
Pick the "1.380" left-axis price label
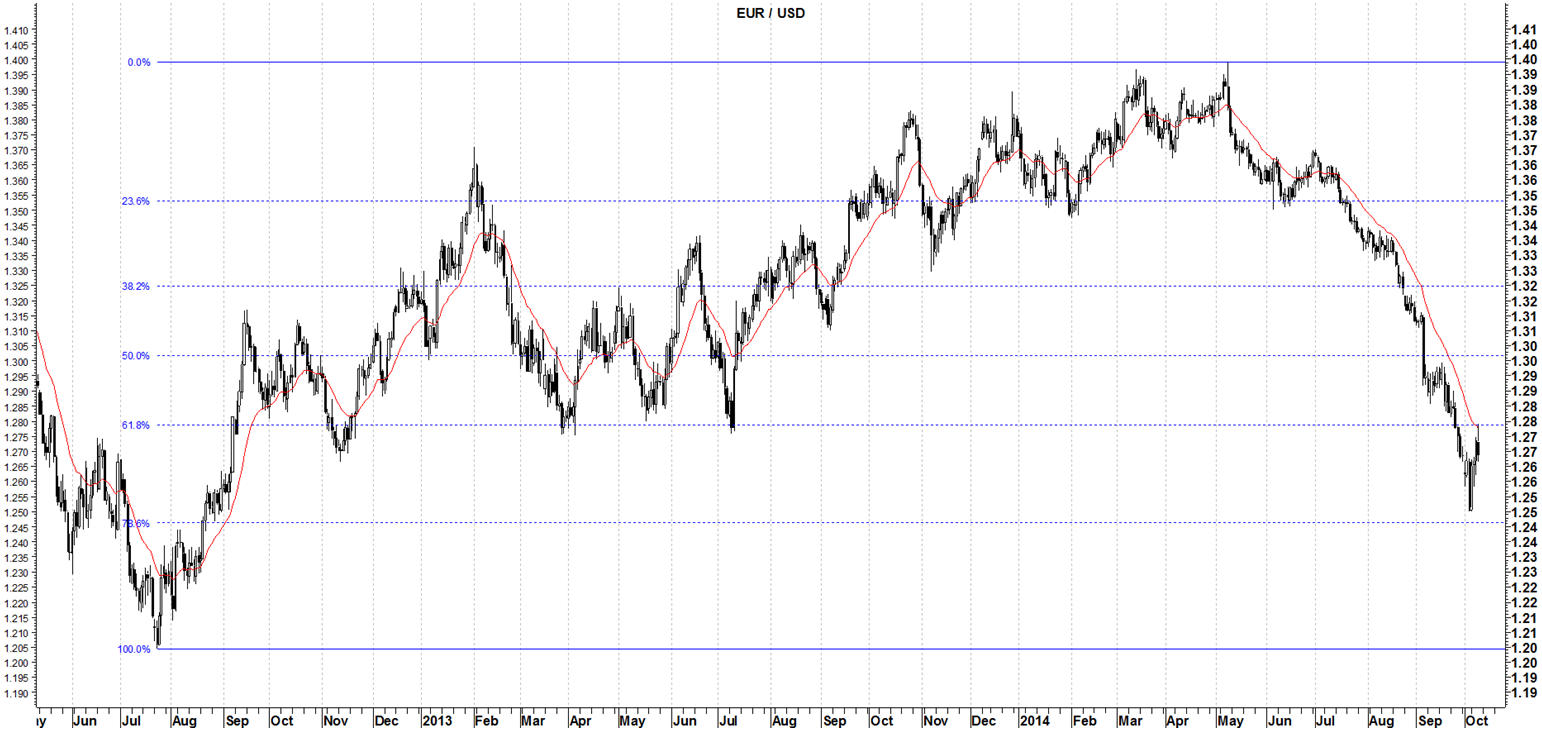pos(16,121)
